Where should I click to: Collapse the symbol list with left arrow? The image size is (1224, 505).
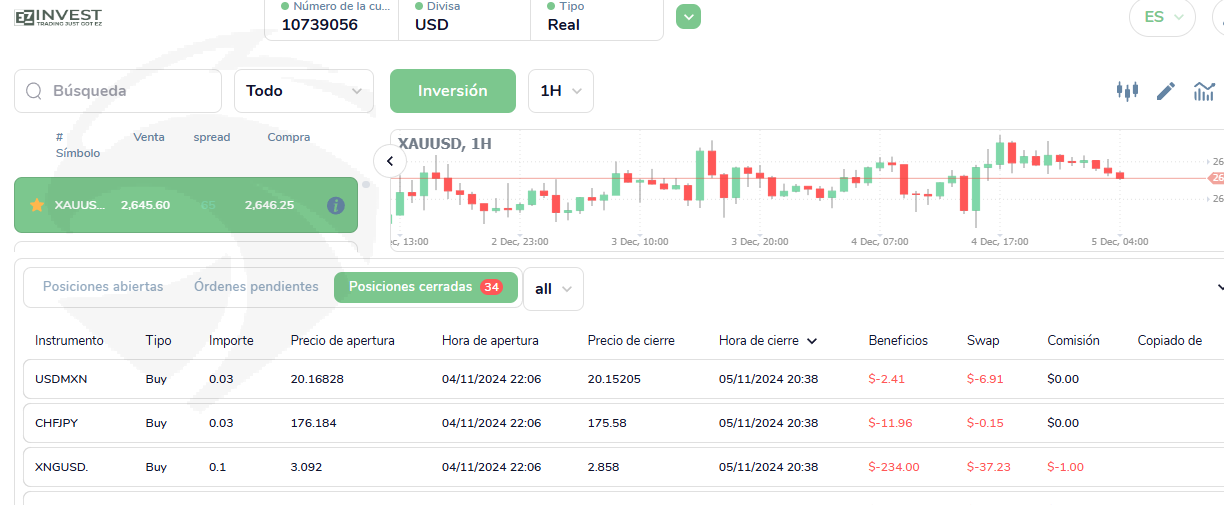389,160
